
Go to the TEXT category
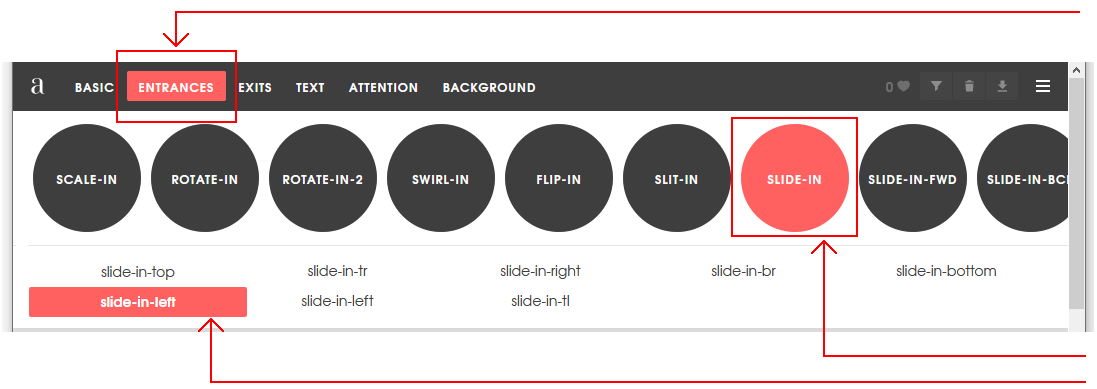(x=310, y=87)
